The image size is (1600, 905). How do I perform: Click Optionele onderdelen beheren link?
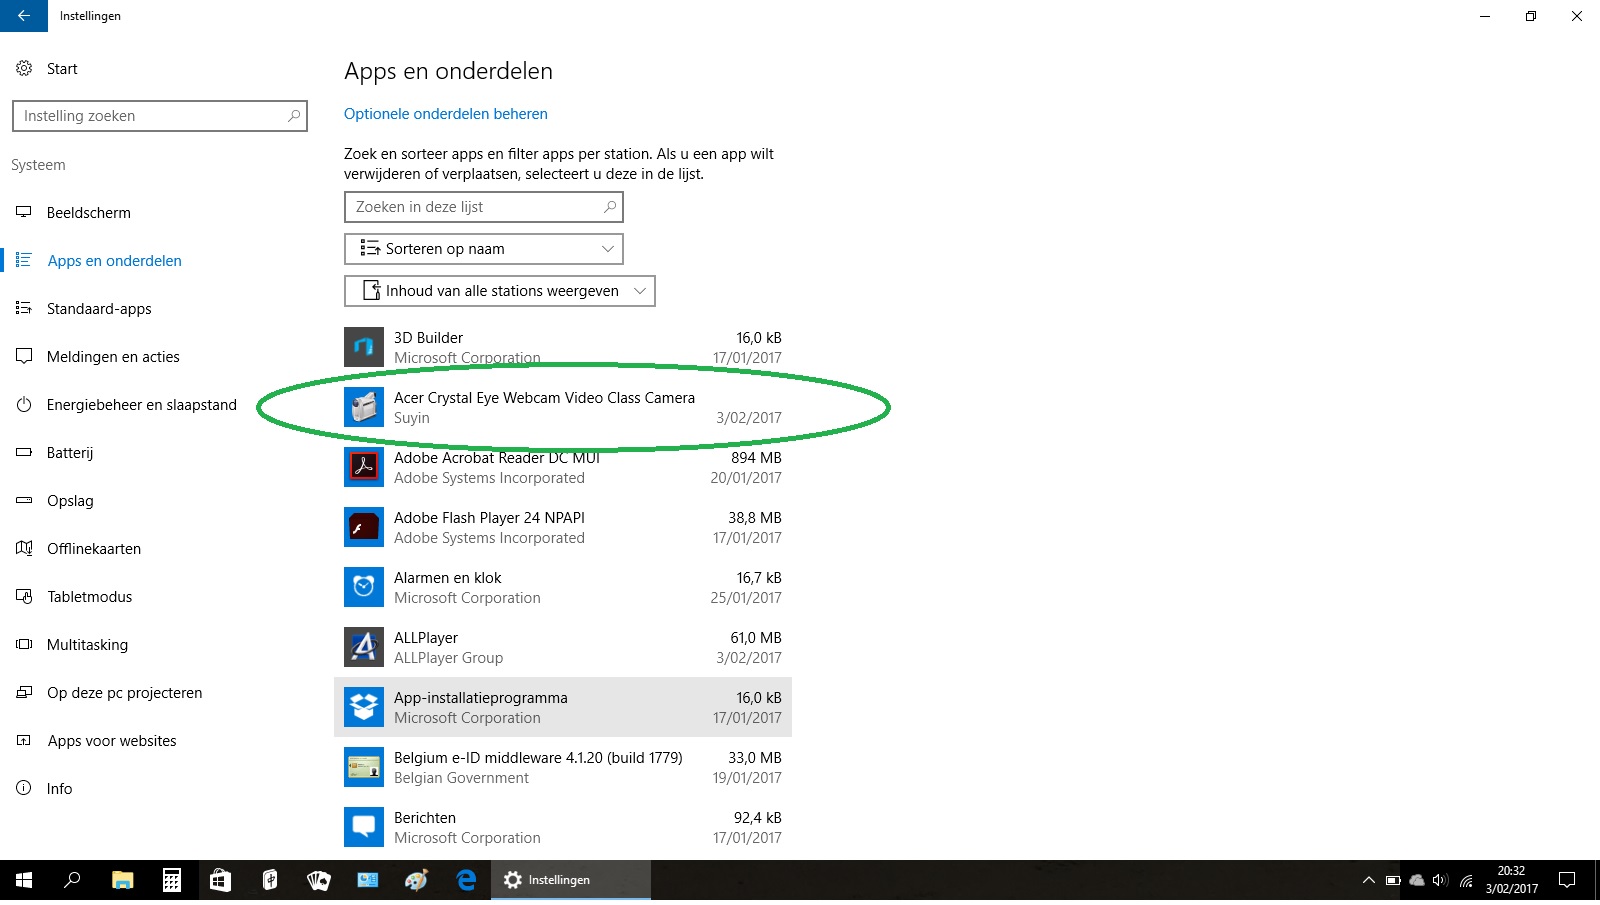pos(446,114)
